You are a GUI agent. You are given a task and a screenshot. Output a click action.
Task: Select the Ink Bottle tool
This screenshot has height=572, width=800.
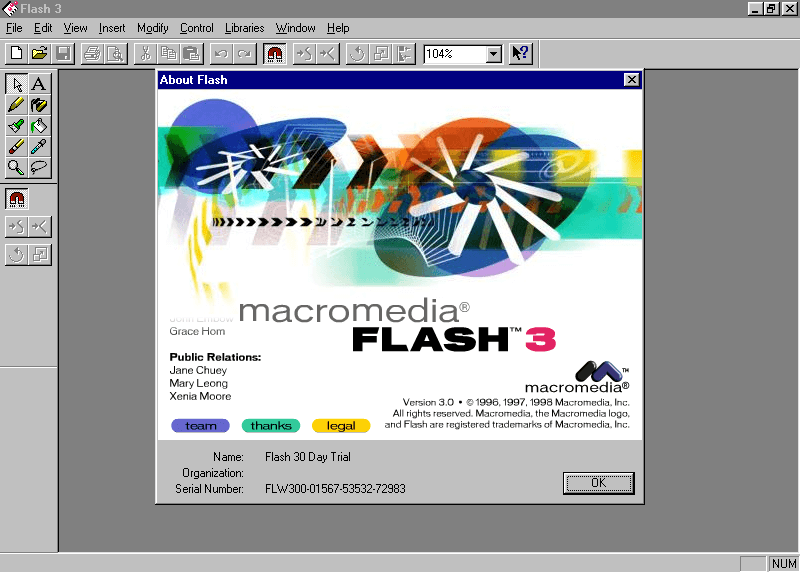click(x=39, y=105)
